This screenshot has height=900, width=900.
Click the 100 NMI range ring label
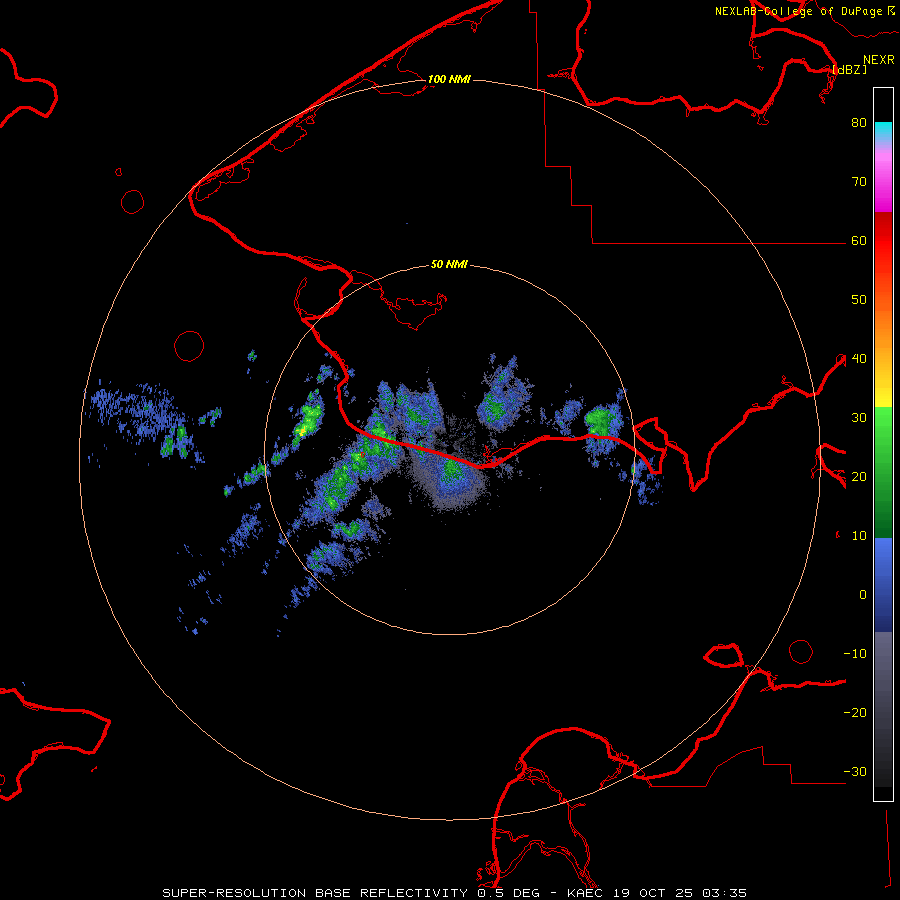[x=449, y=79]
